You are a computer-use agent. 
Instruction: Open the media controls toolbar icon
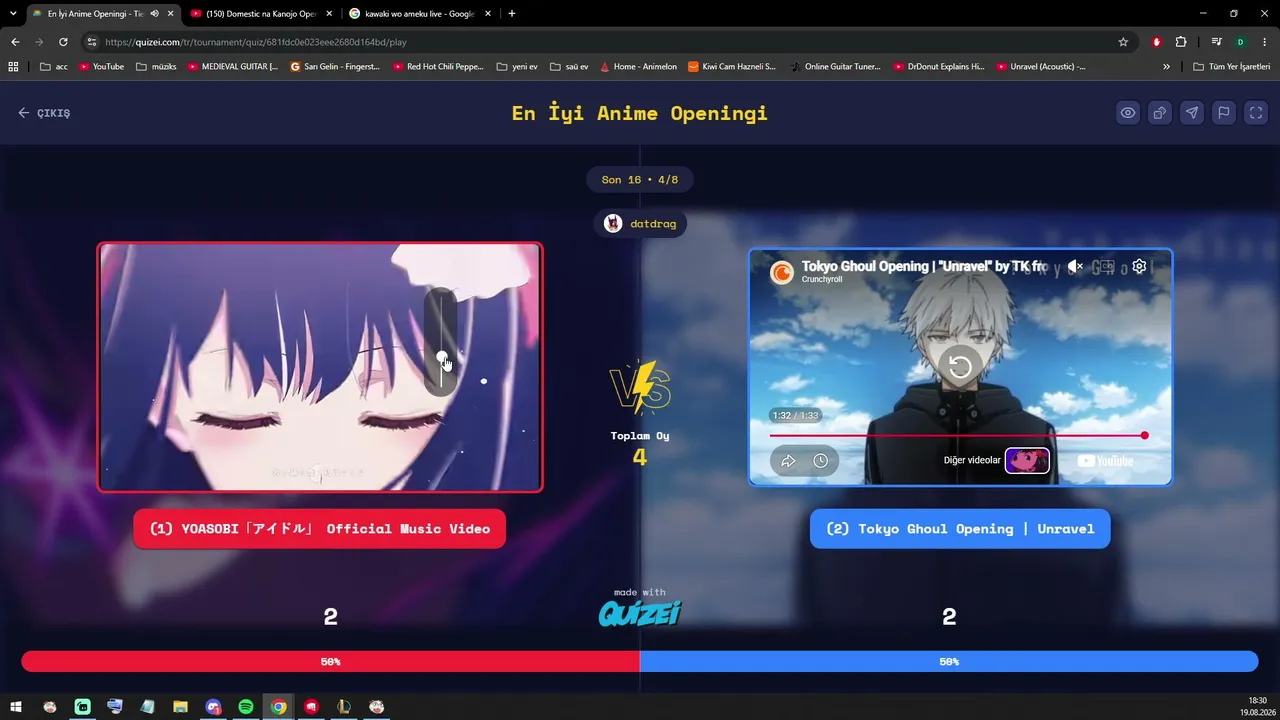pos(1216,42)
